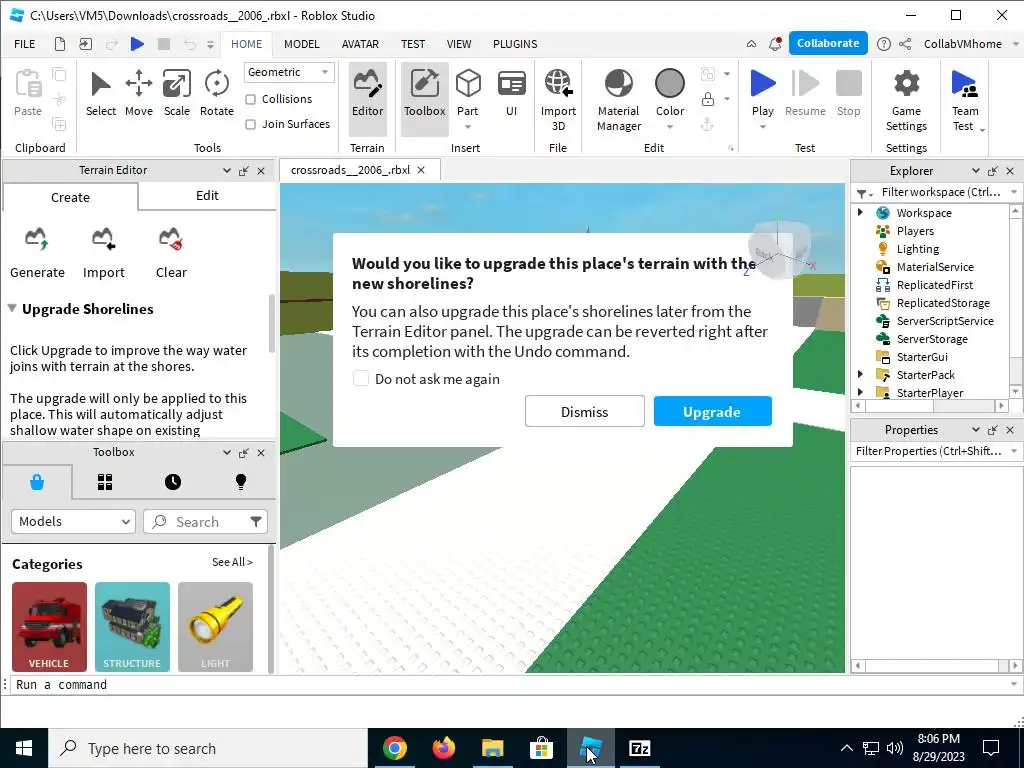Open the notifications bell
Image resolution: width=1024 pixels, height=768 pixels.
pyautogui.click(x=775, y=44)
